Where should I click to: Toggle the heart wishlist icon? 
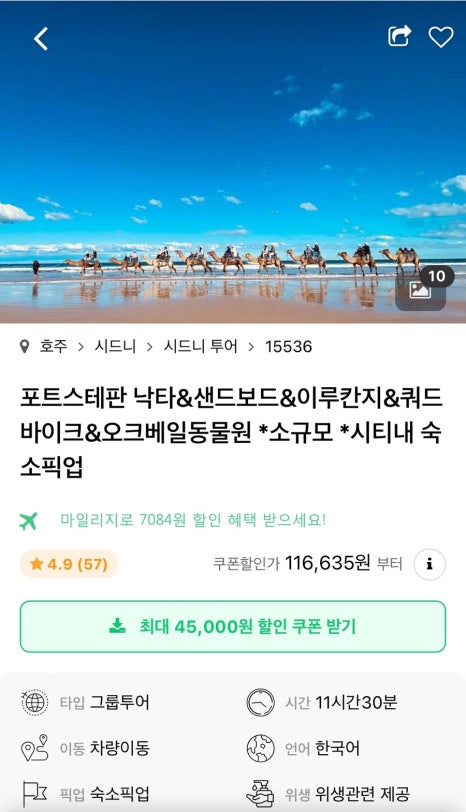tap(441, 37)
